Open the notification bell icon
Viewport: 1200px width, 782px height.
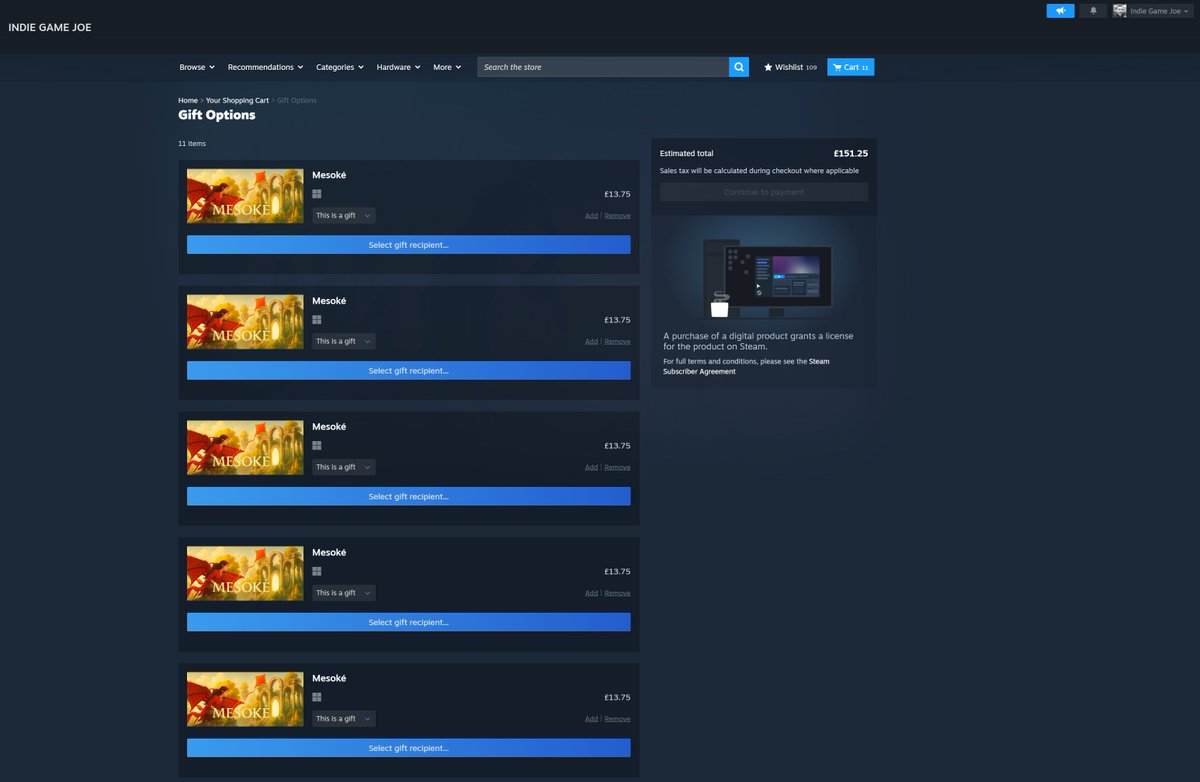point(1093,11)
